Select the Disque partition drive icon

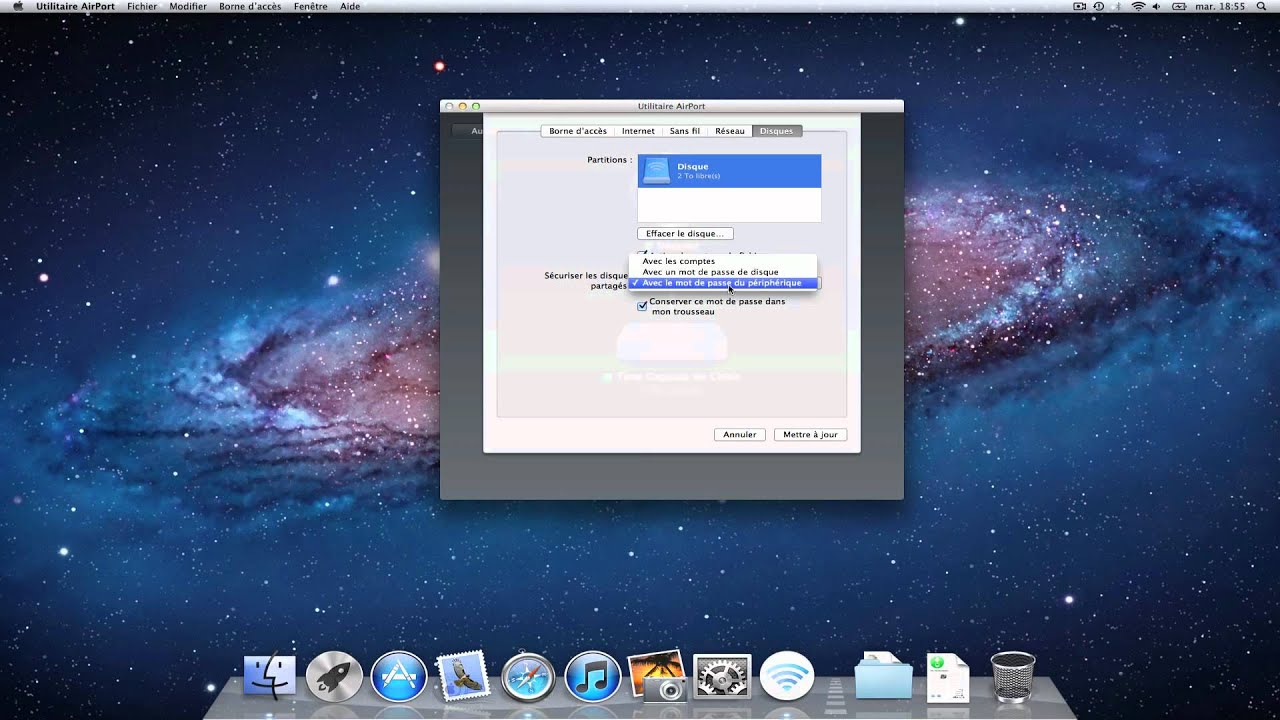coord(656,171)
